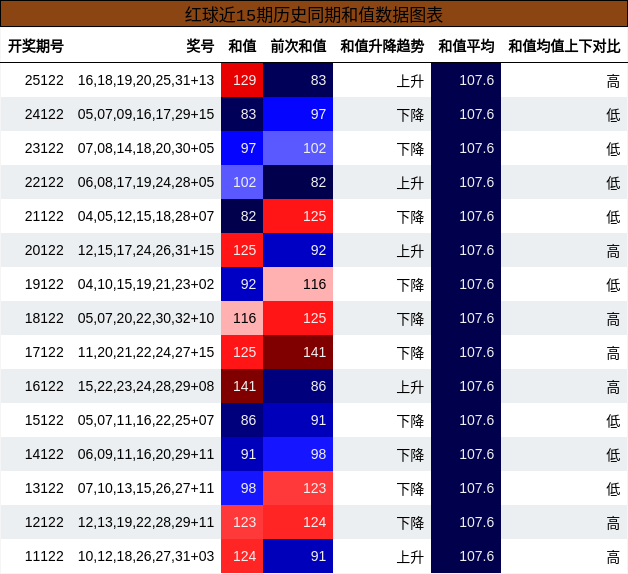The width and height of the screenshot is (628, 574).
Task: Click 和值 cell 141 in row 16122
Action: click(x=242, y=387)
